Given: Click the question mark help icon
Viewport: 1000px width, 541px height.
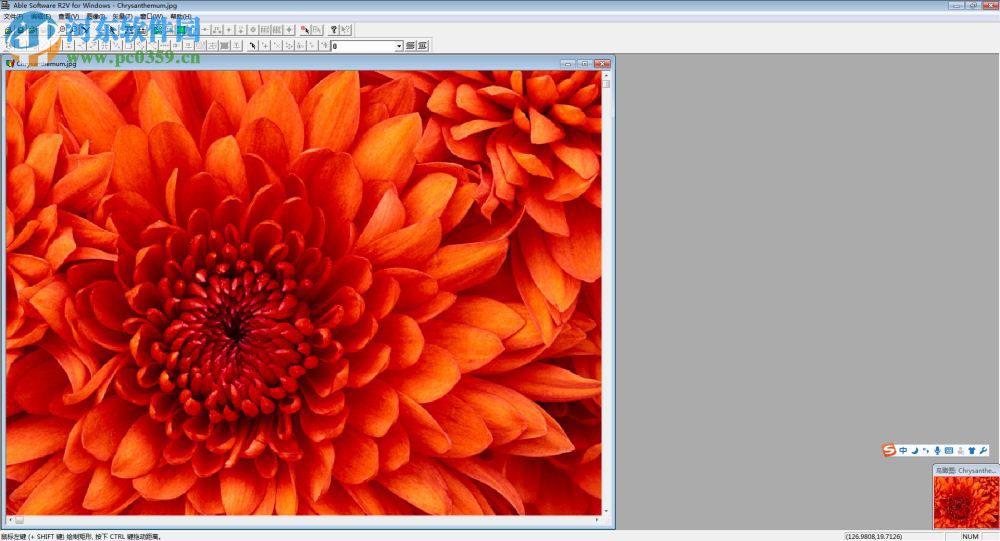Looking at the screenshot, I should pos(334,30).
